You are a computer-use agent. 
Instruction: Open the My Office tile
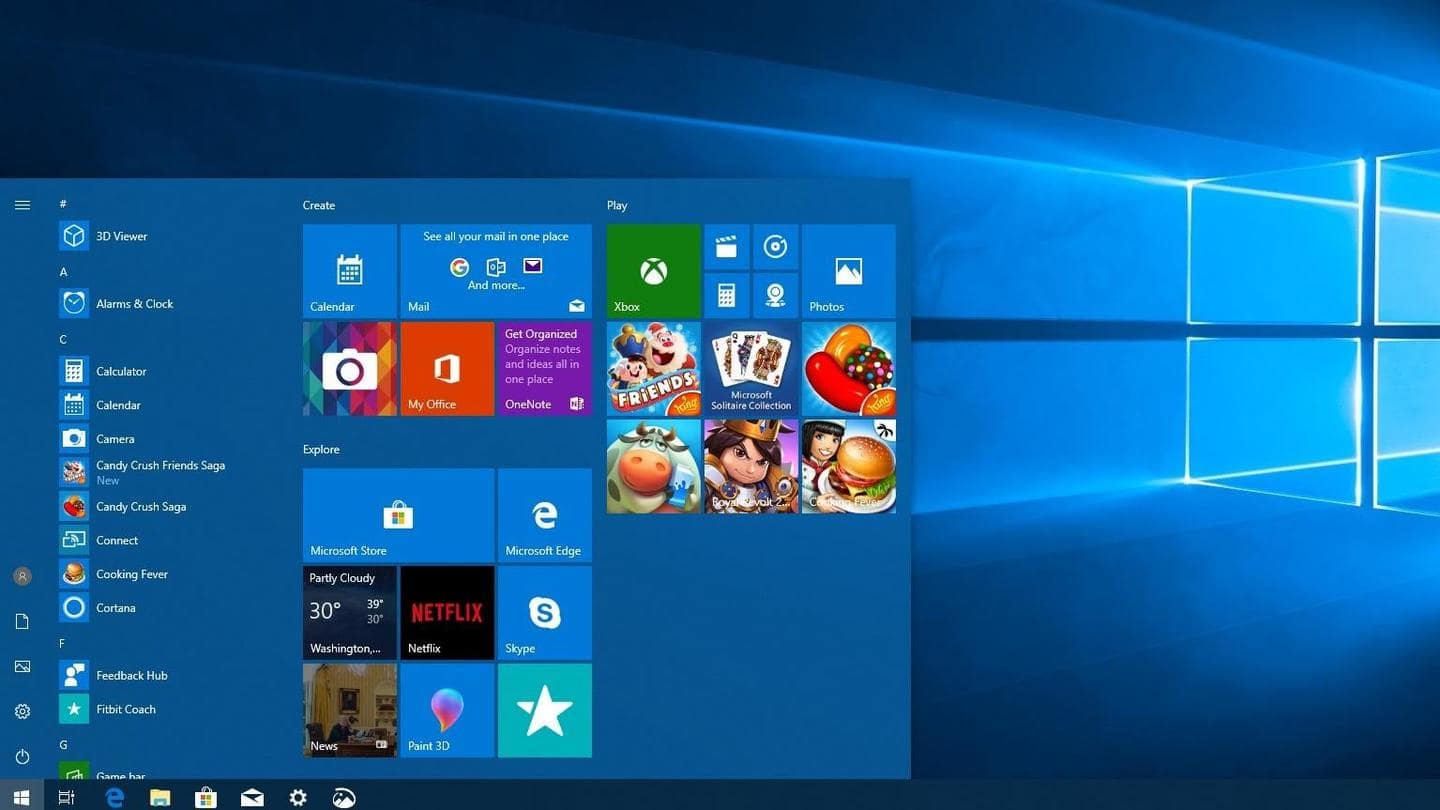point(447,369)
